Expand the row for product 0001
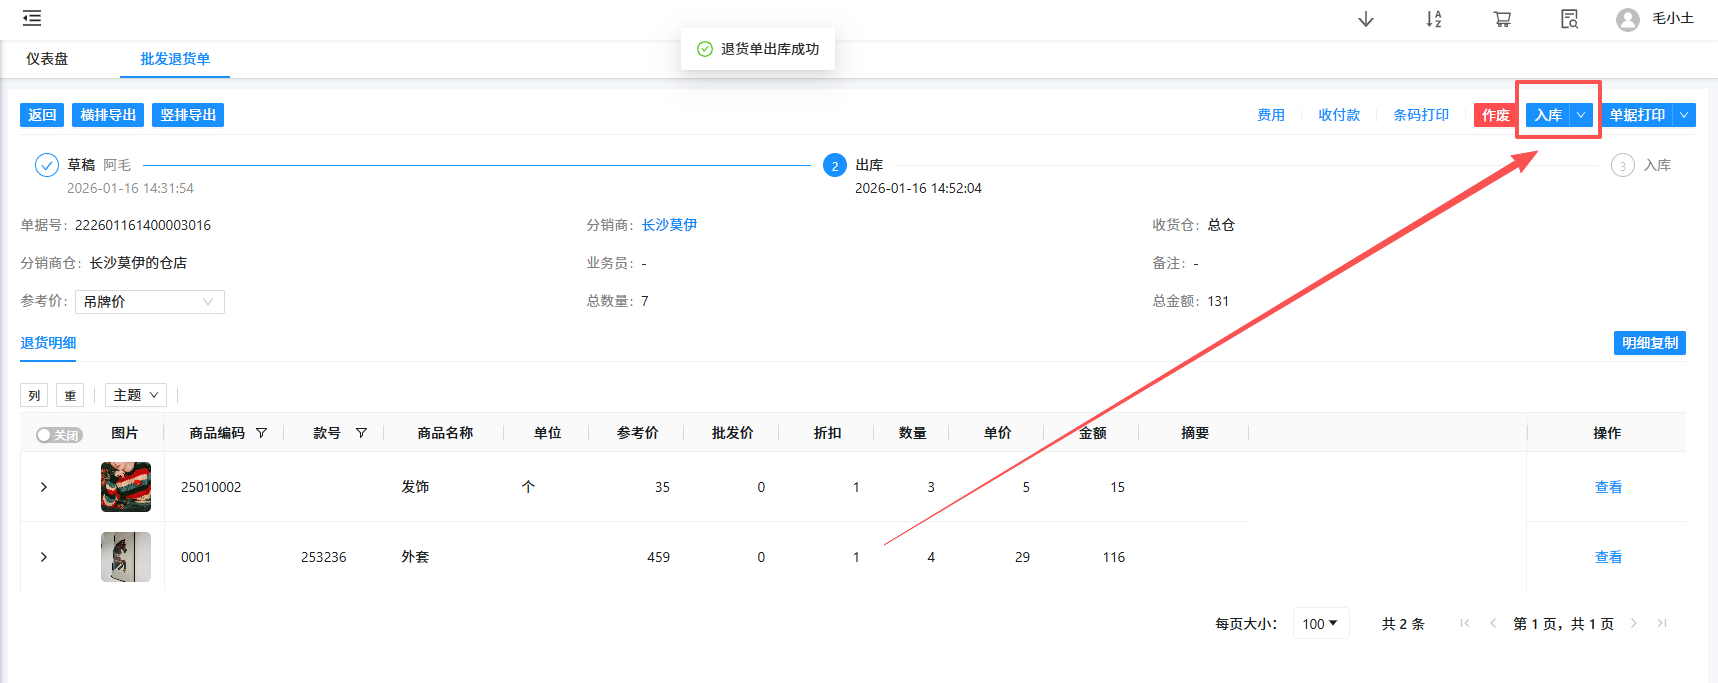Viewport: 1718px width, 683px height. click(x=44, y=557)
